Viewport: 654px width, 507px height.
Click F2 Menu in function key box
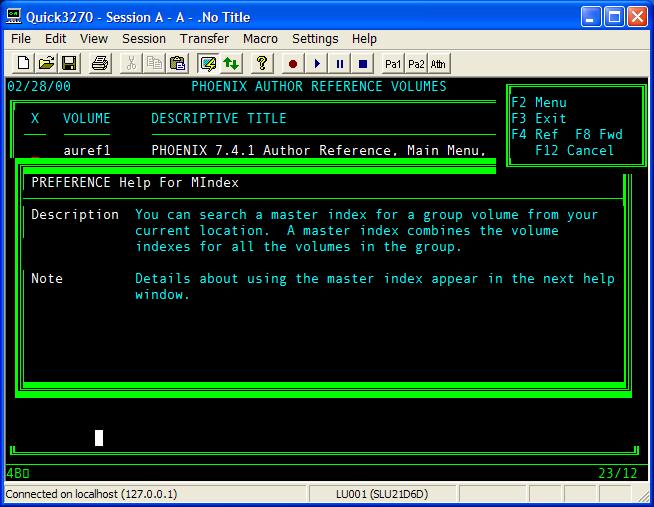point(539,102)
